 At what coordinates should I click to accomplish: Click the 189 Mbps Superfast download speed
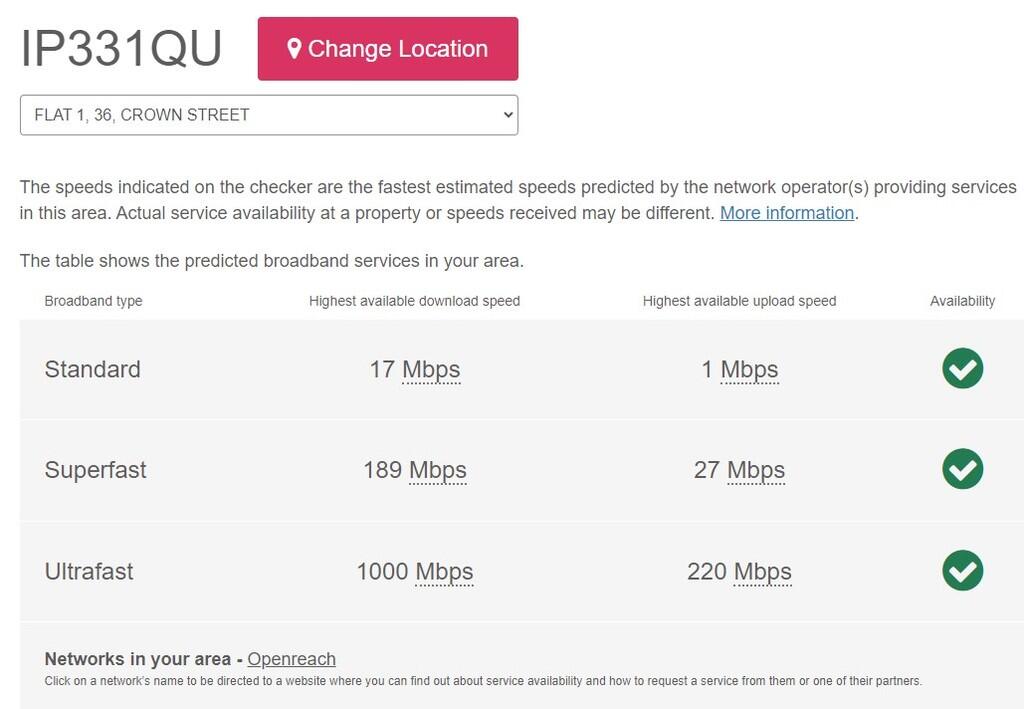click(413, 470)
